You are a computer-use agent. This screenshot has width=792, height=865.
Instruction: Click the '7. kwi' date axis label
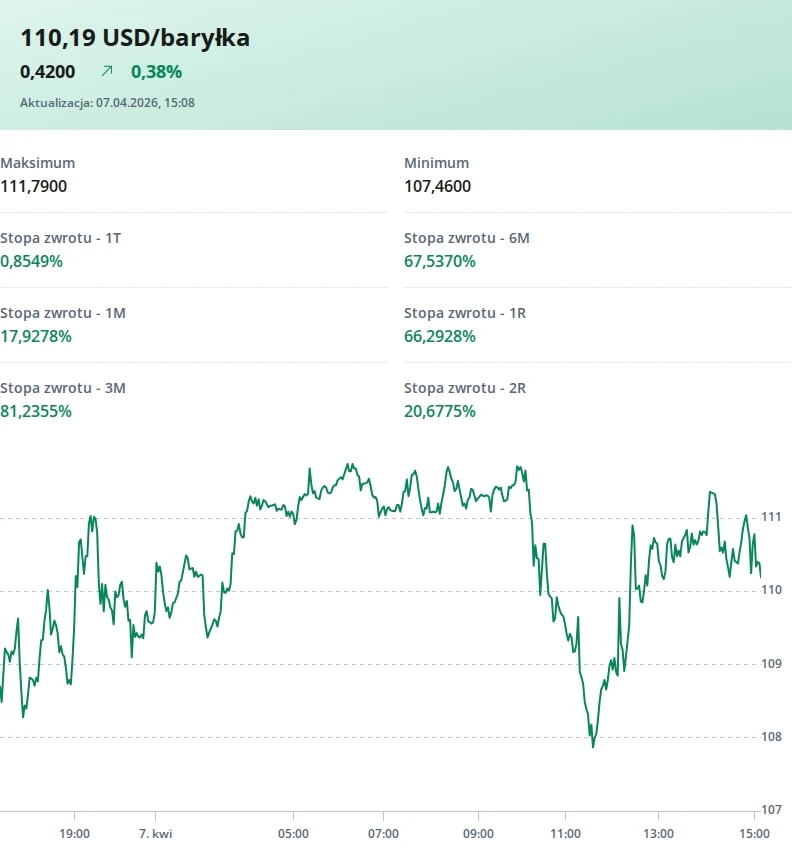[x=155, y=833]
